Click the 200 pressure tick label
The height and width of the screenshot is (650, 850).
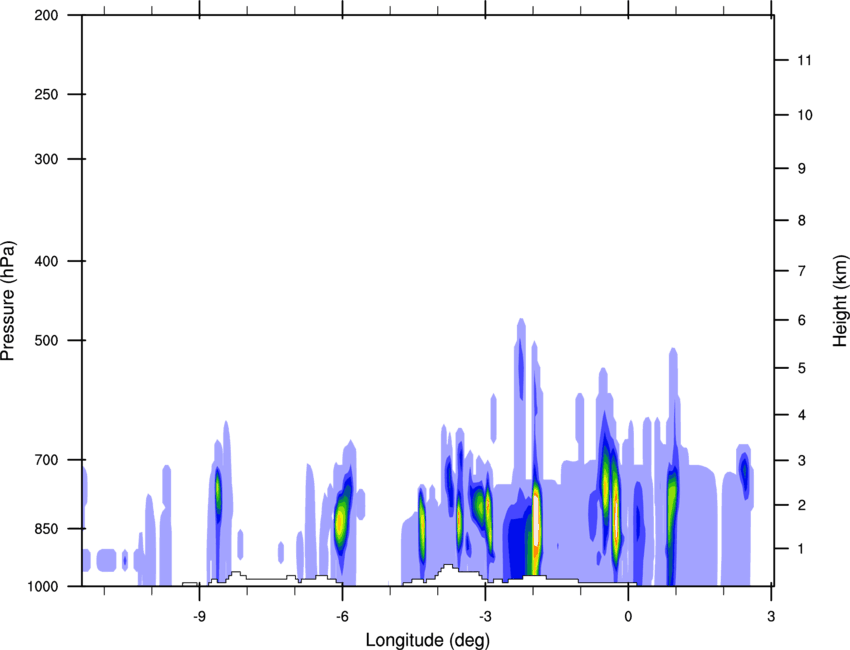tap(46, 15)
